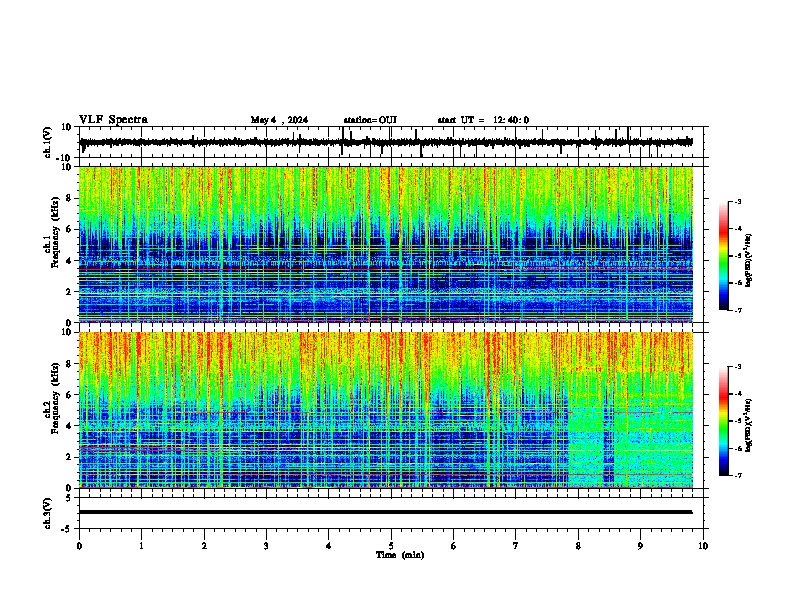Click the 4 kHz tick on ch.2 frequency axis

[x=70, y=426]
